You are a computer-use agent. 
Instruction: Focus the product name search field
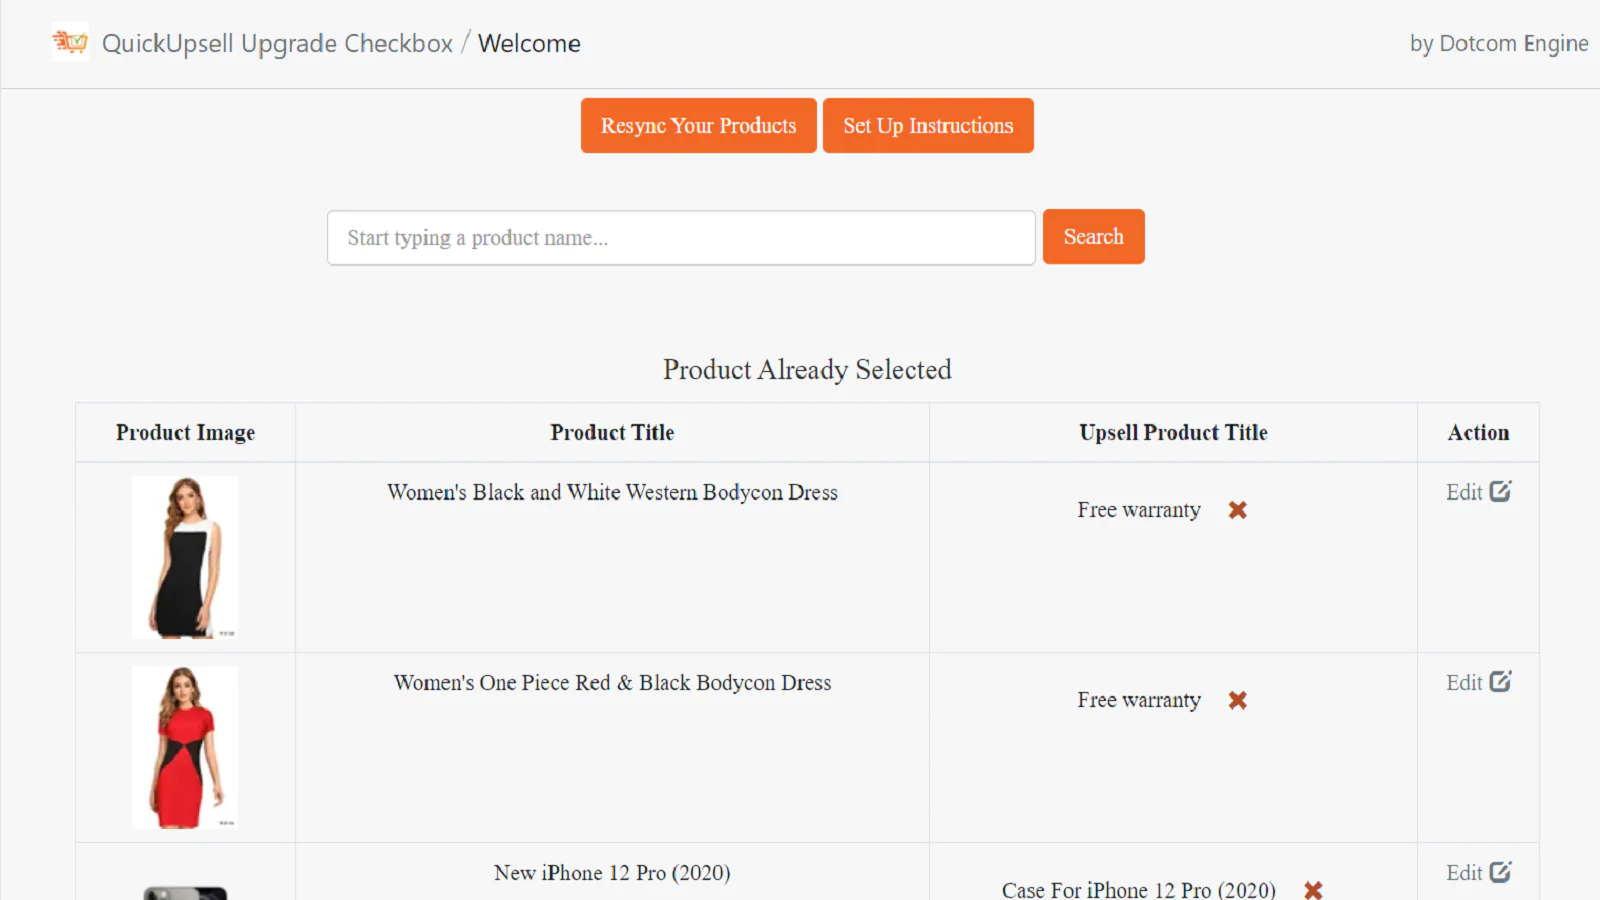pyautogui.click(x=680, y=238)
